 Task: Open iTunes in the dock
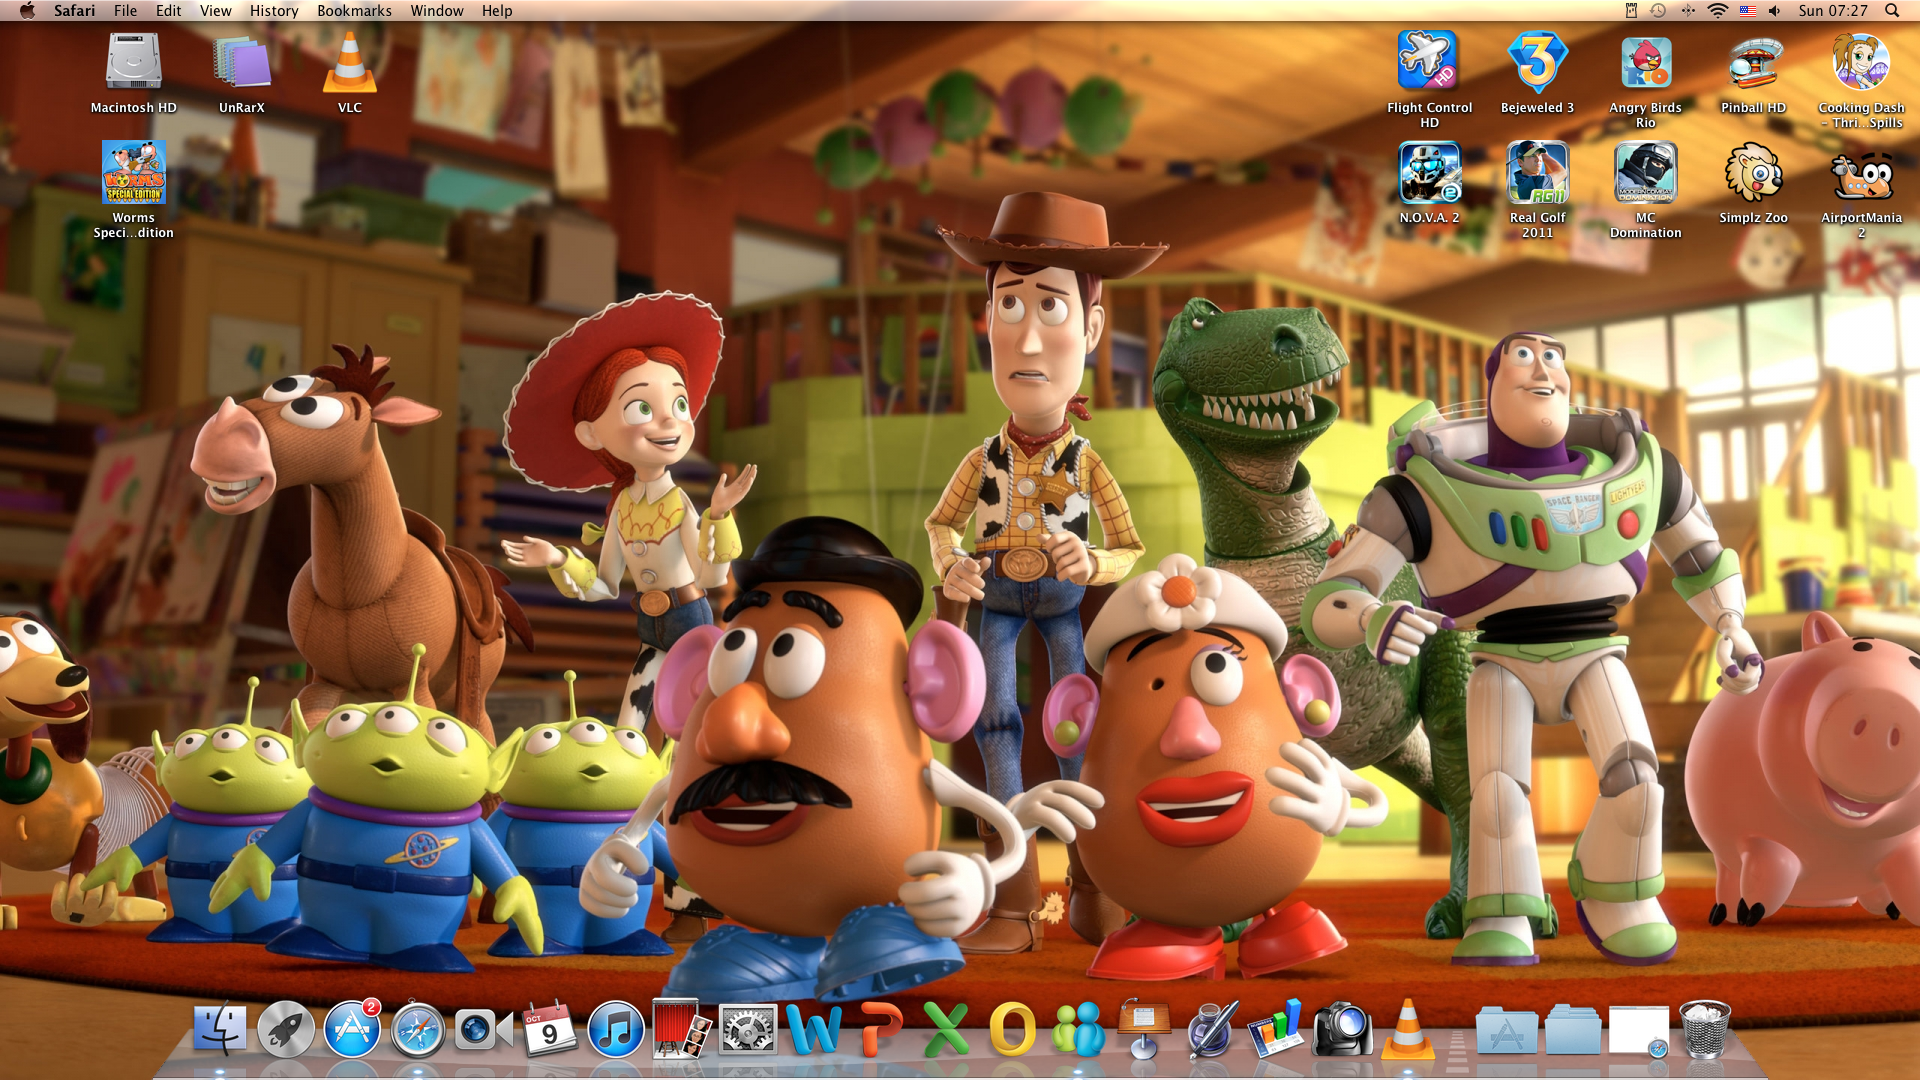pos(615,1030)
